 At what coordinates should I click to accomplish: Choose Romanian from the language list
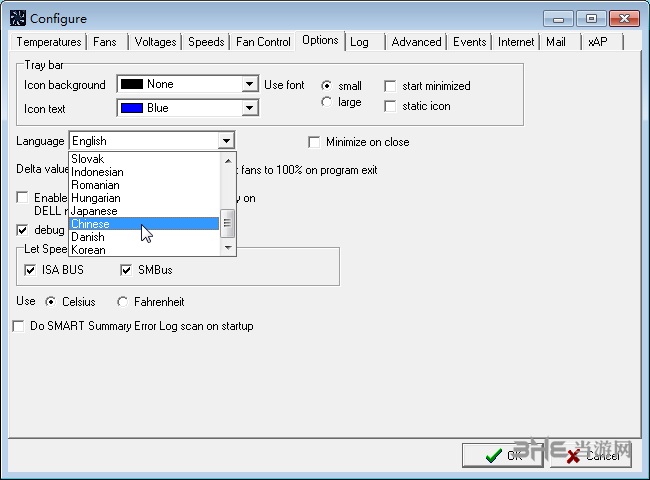point(144,185)
